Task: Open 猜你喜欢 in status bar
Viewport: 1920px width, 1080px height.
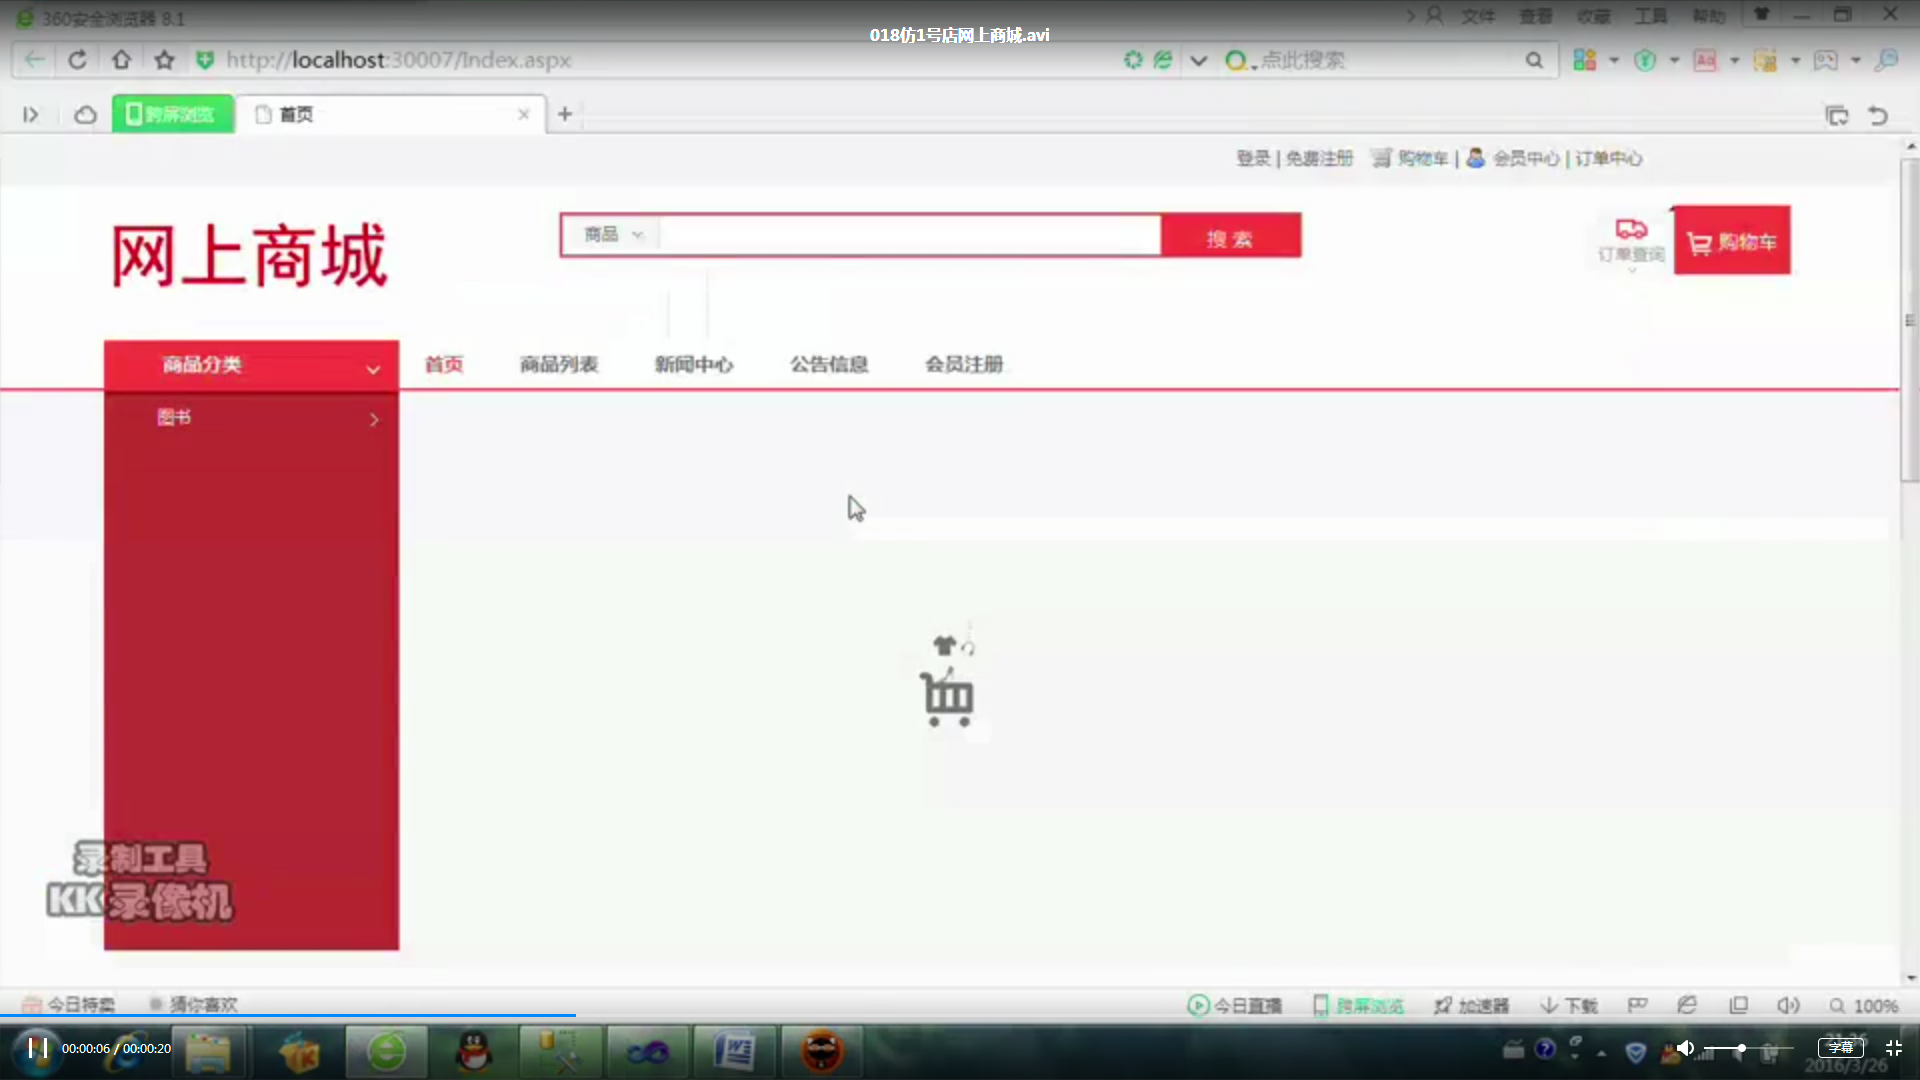Action: [x=194, y=1004]
